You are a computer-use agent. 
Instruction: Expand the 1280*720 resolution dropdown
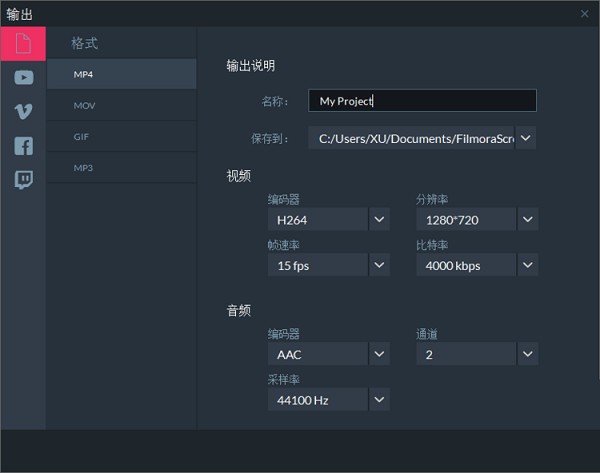click(527, 219)
